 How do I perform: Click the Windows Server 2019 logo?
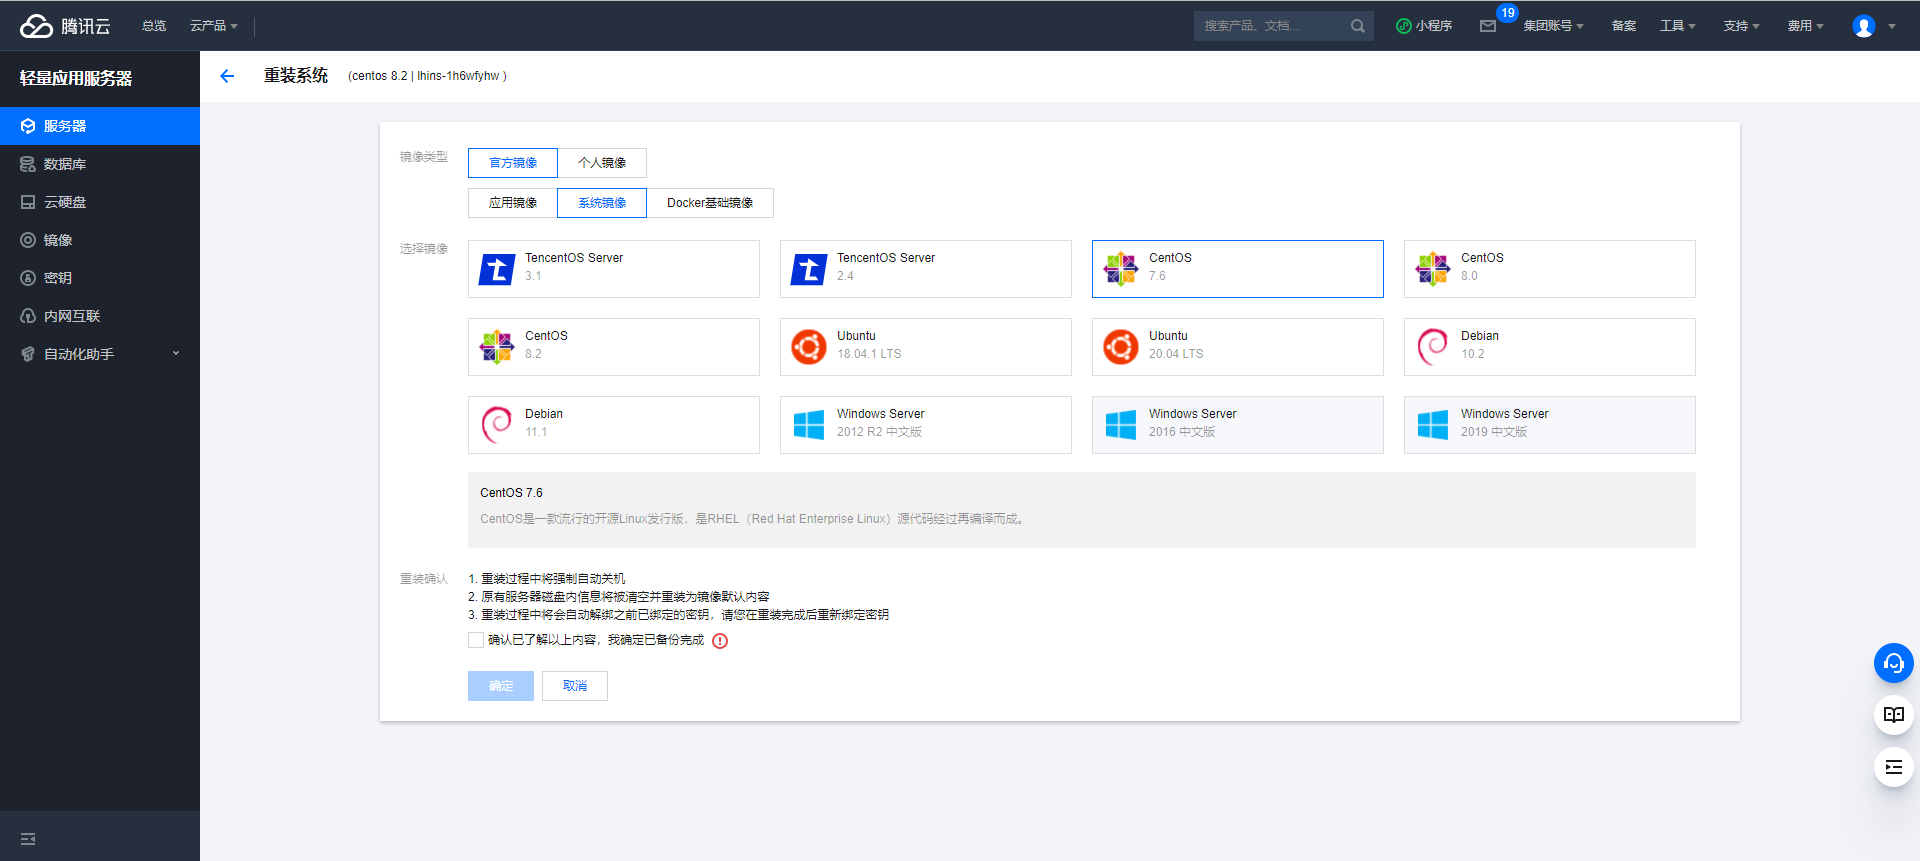click(1433, 425)
